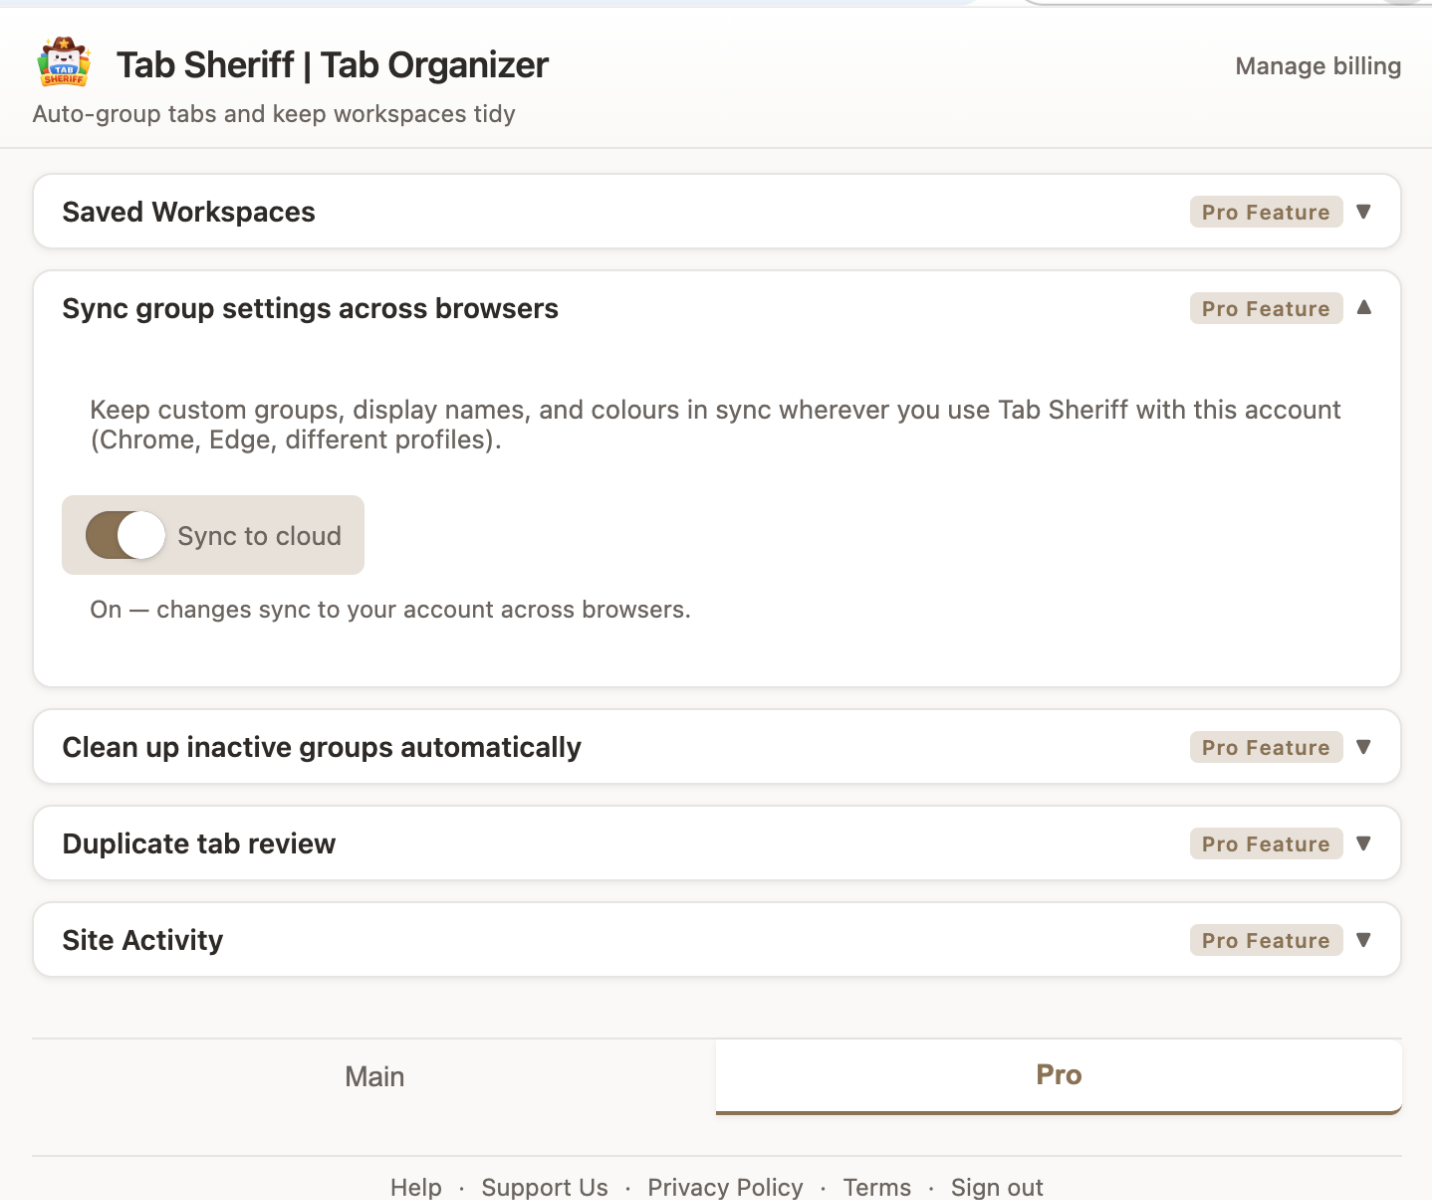Click the Clean up inactive groups automatically heading
The width and height of the screenshot is (1432, 1200).
click(x=321, y=747)
